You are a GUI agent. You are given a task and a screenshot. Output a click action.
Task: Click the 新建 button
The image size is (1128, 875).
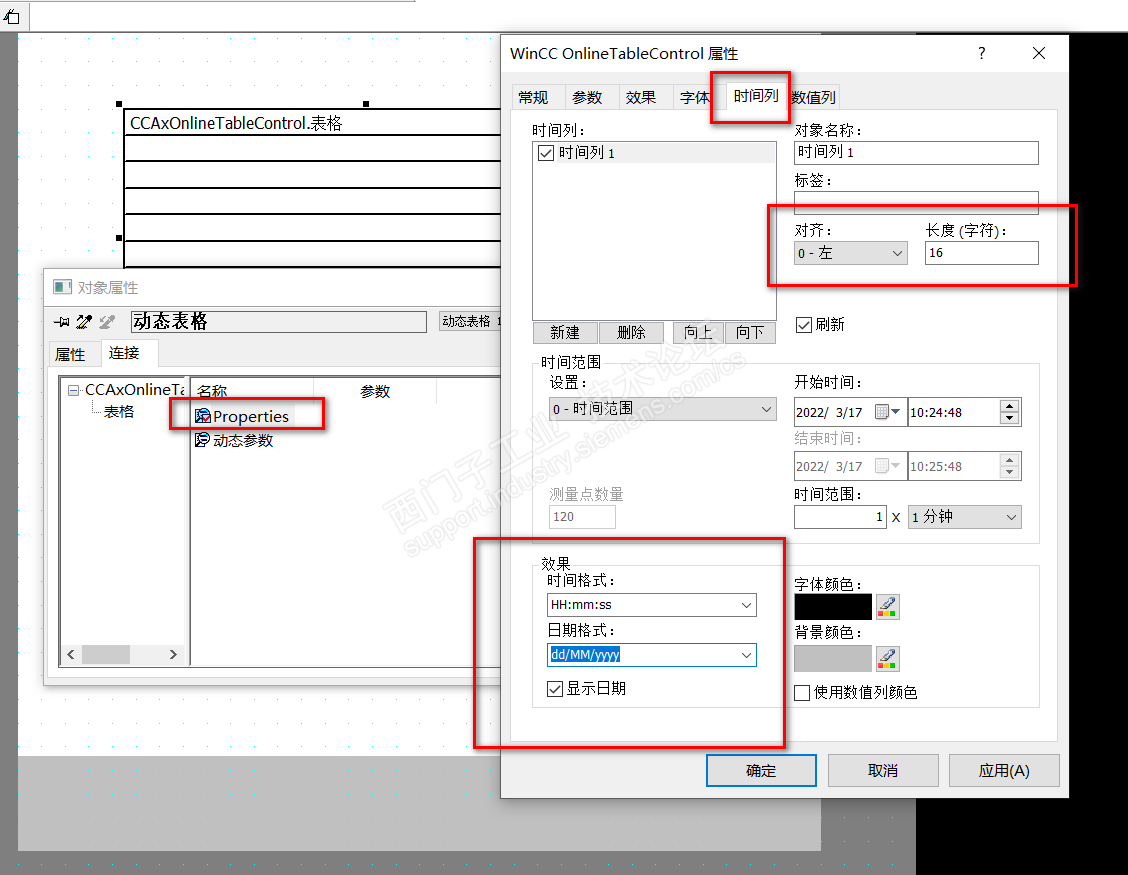coord(565,332)
